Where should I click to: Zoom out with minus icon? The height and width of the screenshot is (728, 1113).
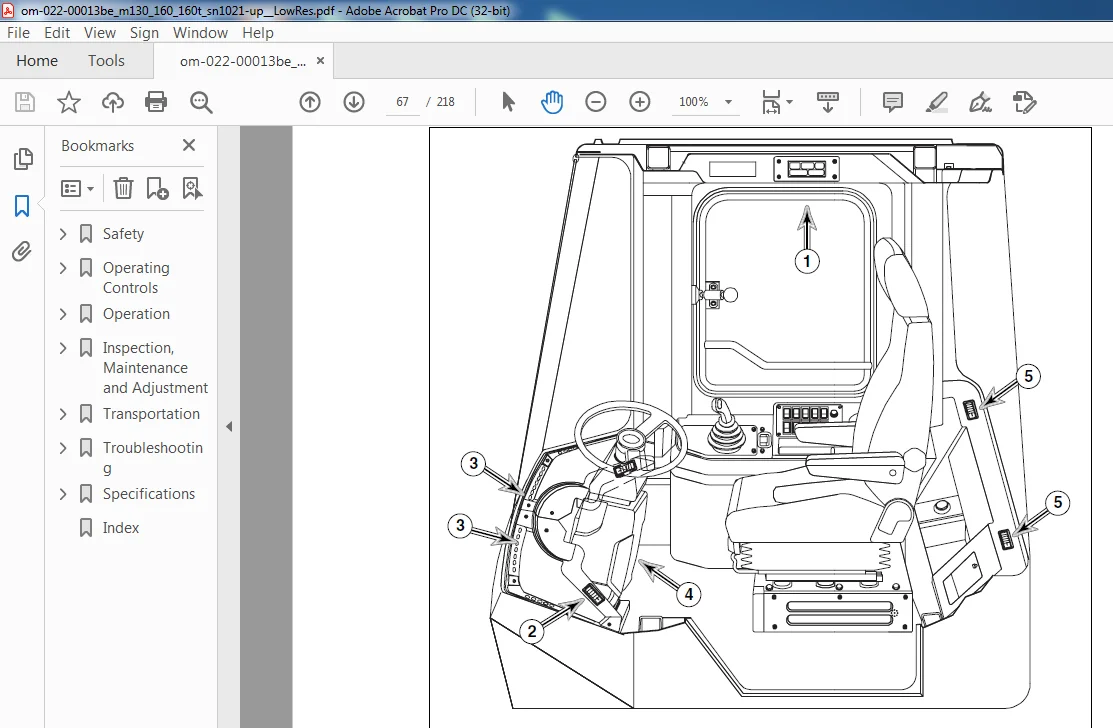tap(596, 102)
